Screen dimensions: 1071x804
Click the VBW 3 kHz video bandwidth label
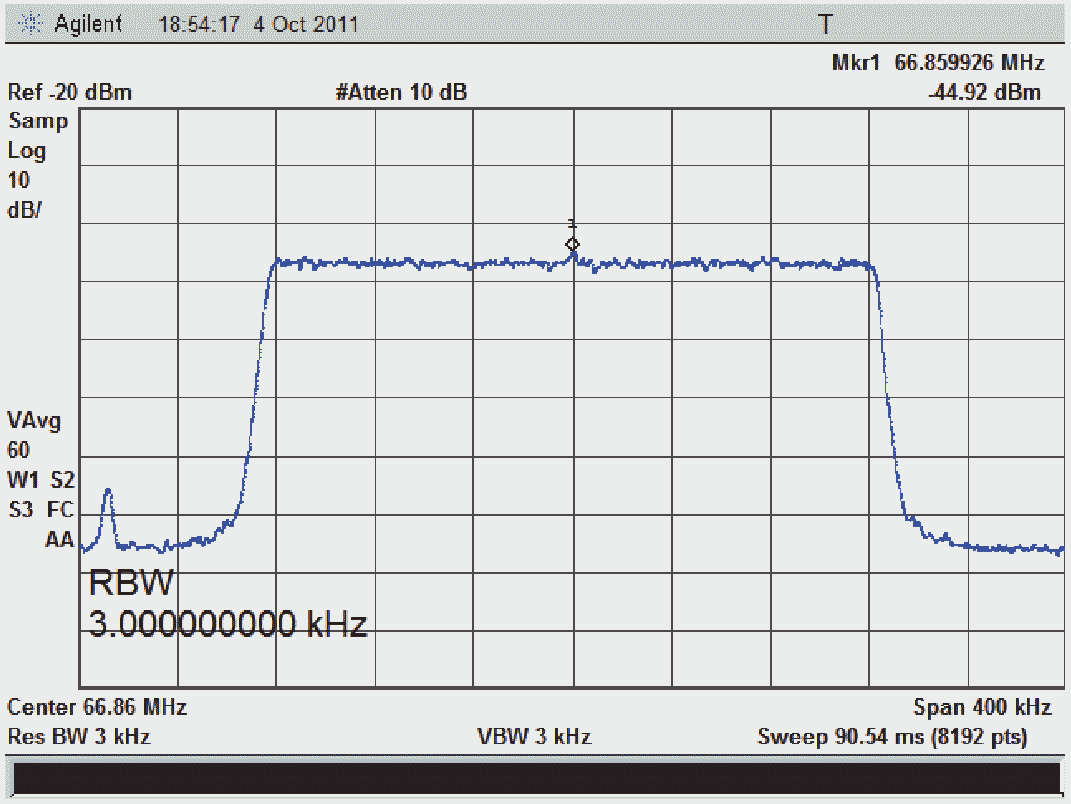pyautogui.click(x=535, y=737)
